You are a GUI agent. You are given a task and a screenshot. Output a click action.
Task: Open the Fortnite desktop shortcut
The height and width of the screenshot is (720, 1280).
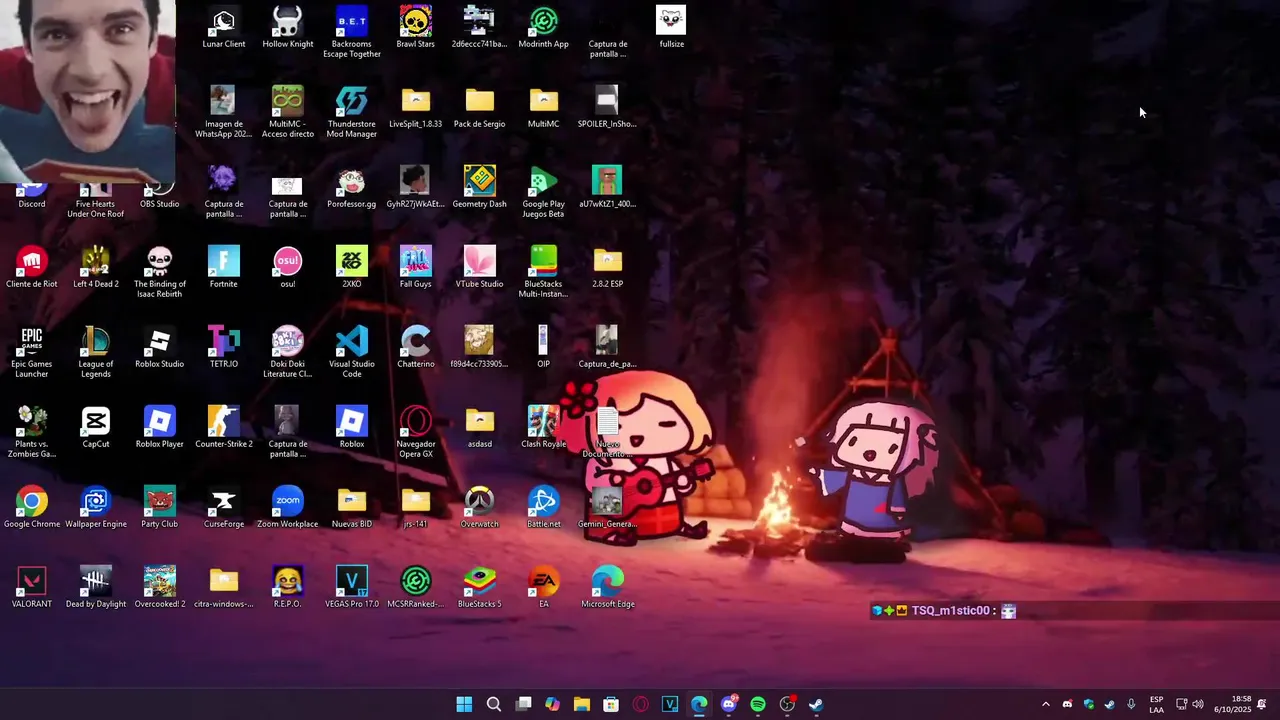click(224, 268)
